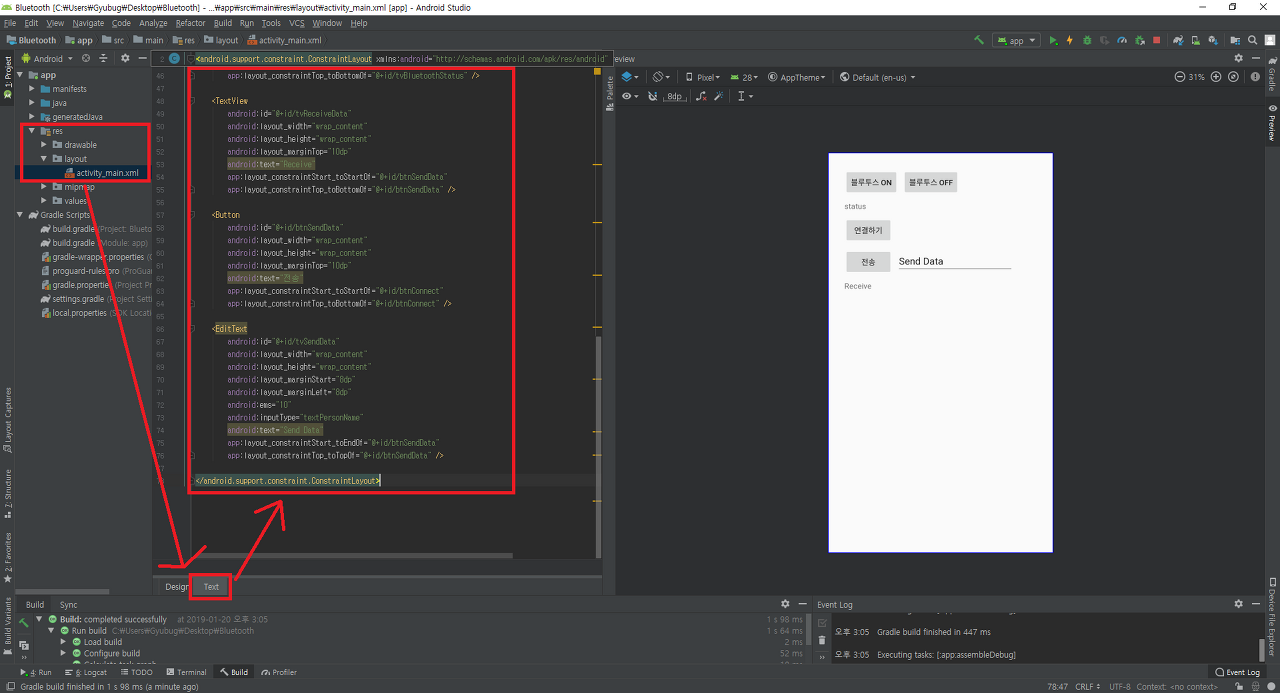The width and height of the screenshot is (1280, 693).
Task: Open the Terminal tool window
Action: tap(186, 672)
